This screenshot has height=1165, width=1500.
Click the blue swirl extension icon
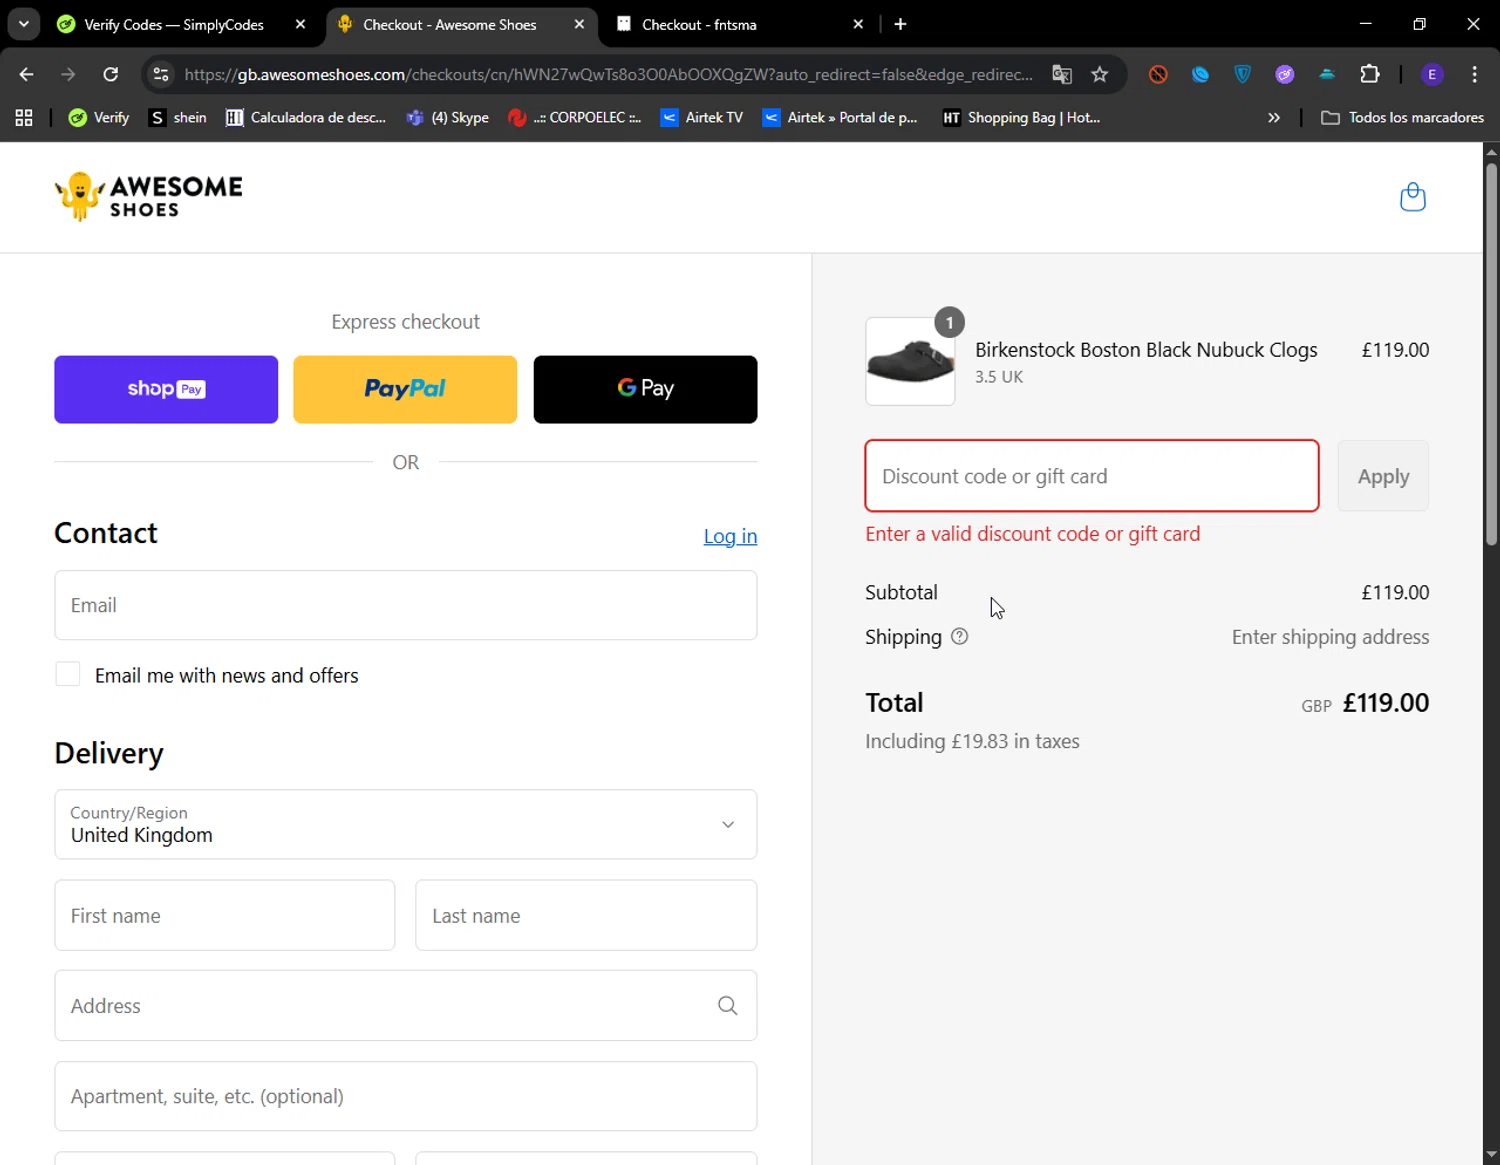pyautogui.click(x=1200, y=74)
